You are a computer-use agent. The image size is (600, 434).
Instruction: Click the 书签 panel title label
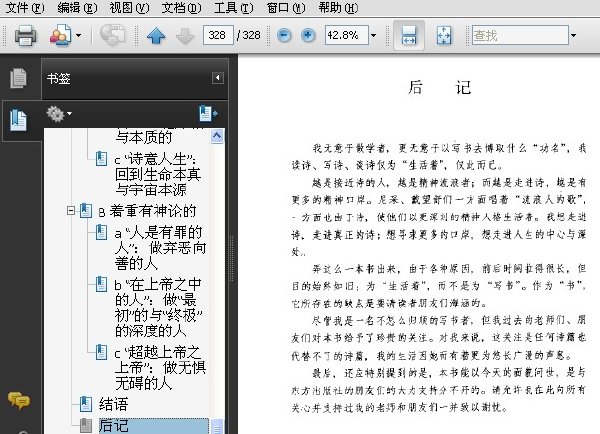(x=59, y=78)
